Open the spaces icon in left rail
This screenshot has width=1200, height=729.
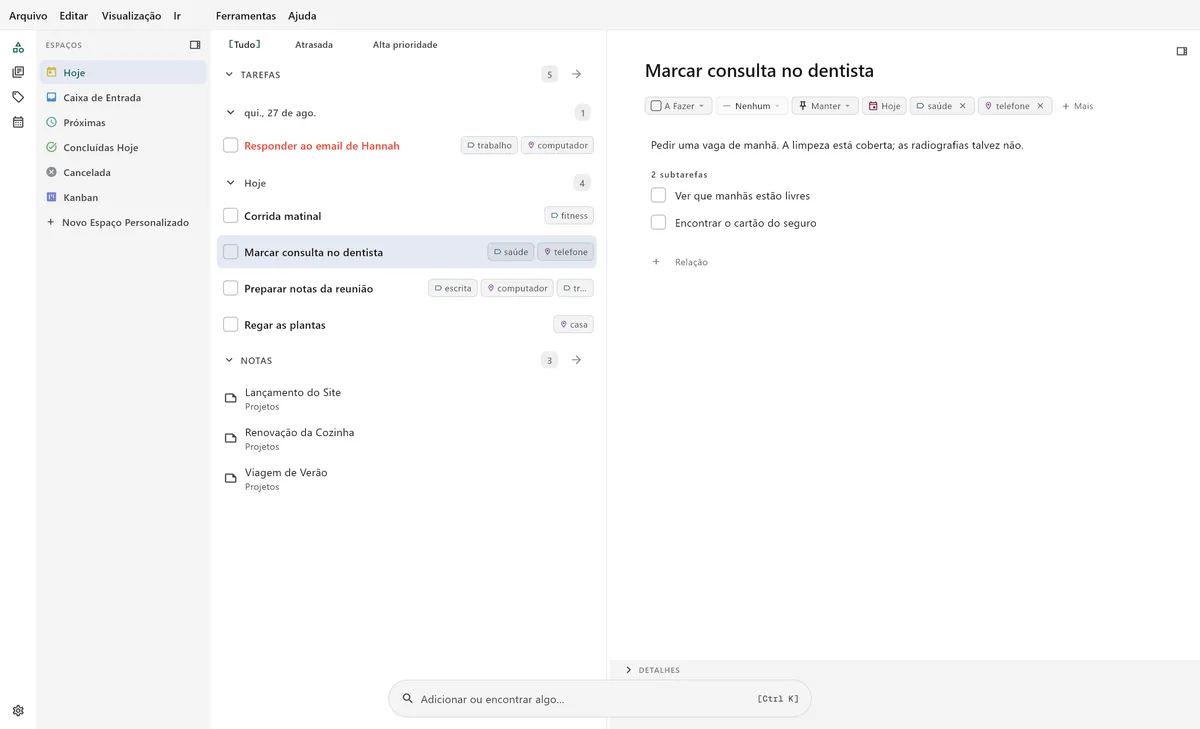click(18, 47)
